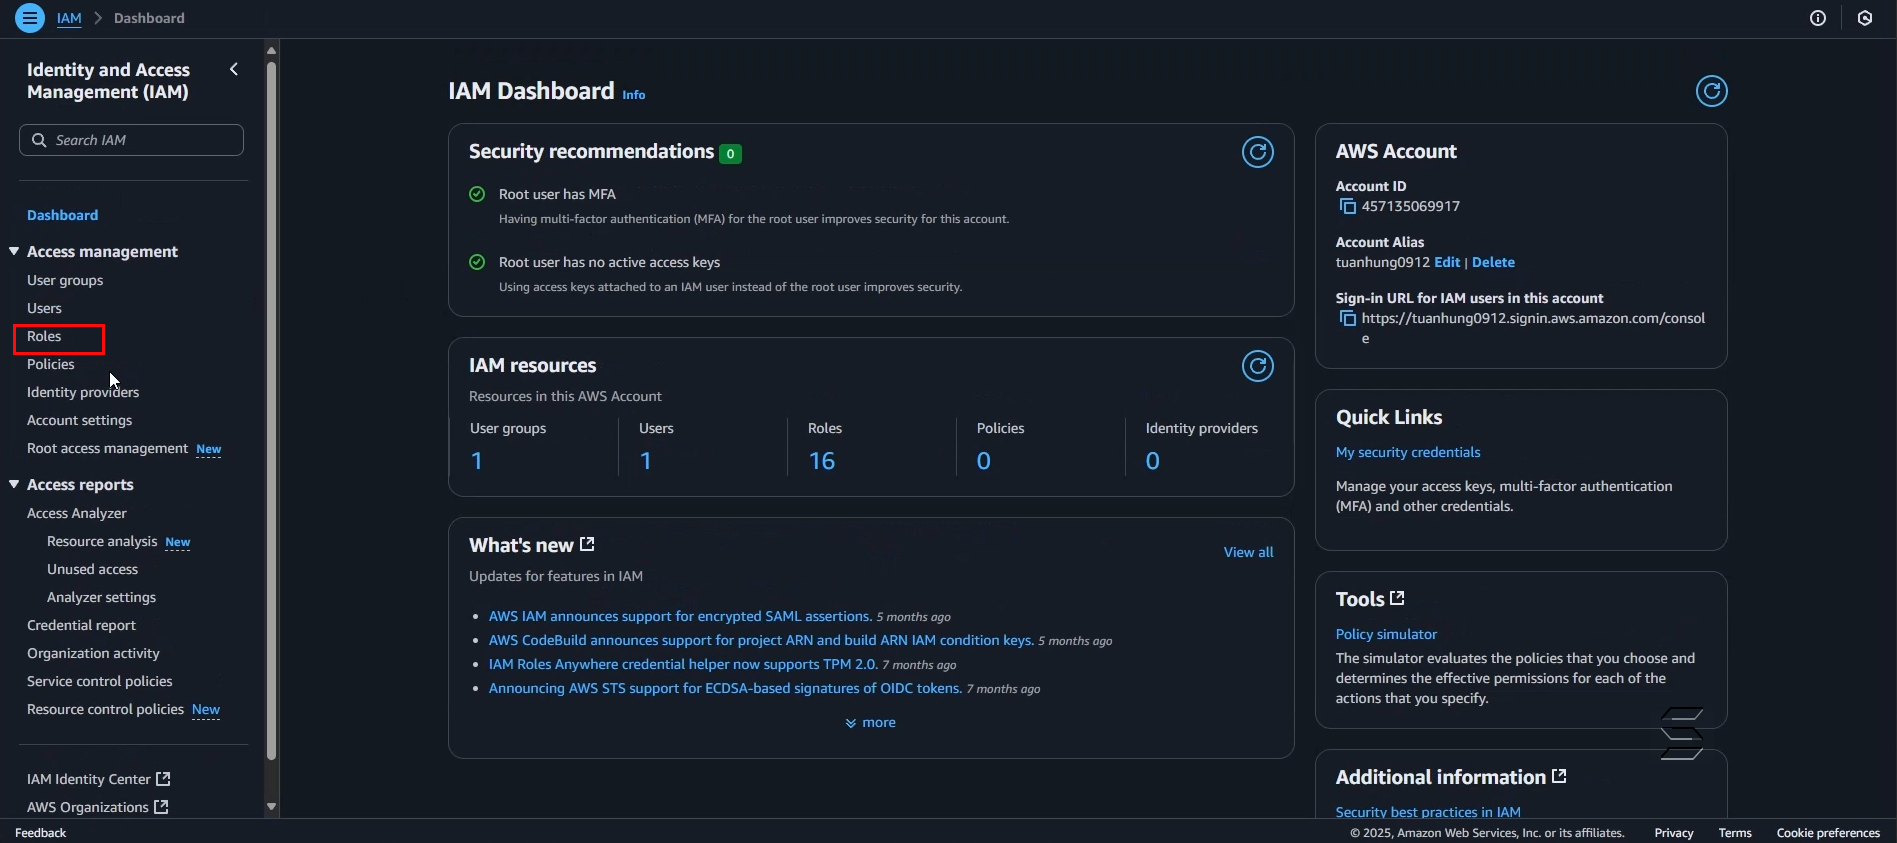Open Policy simulator link

pyautogui.click(x=1386, y=634)
